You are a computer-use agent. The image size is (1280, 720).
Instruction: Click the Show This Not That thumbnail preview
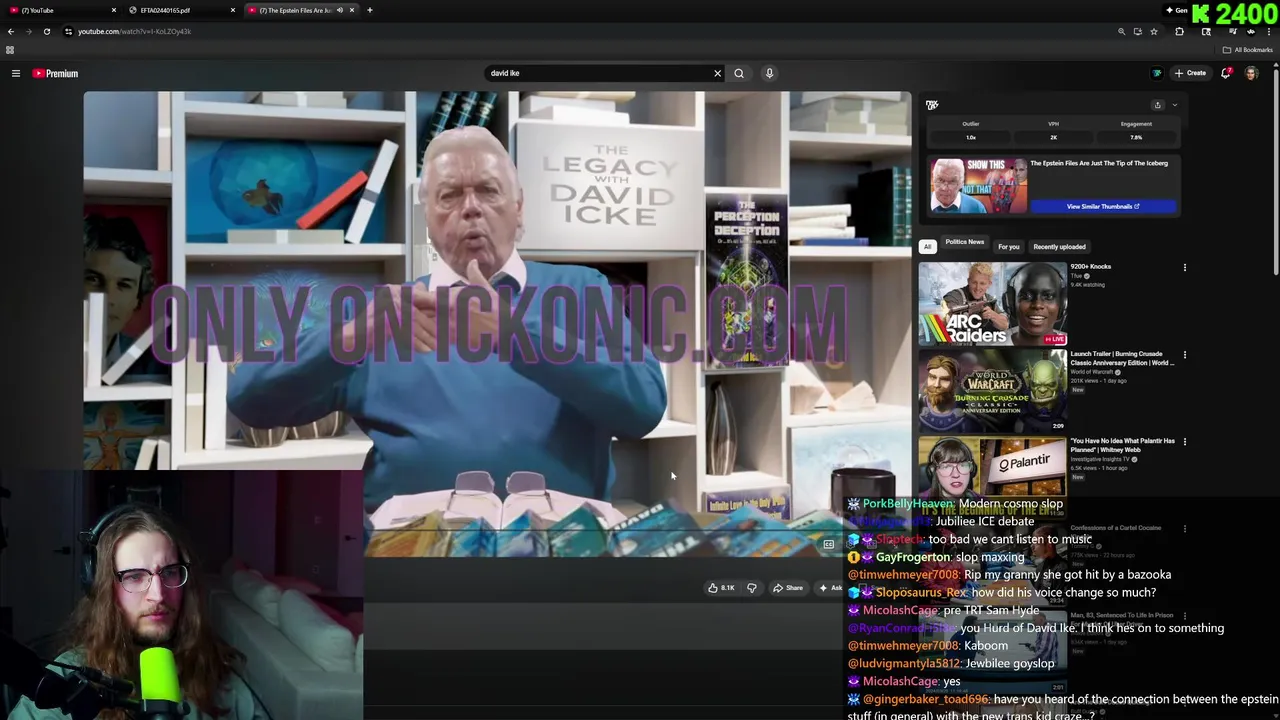pyautogui.click(x=978, y=186)
